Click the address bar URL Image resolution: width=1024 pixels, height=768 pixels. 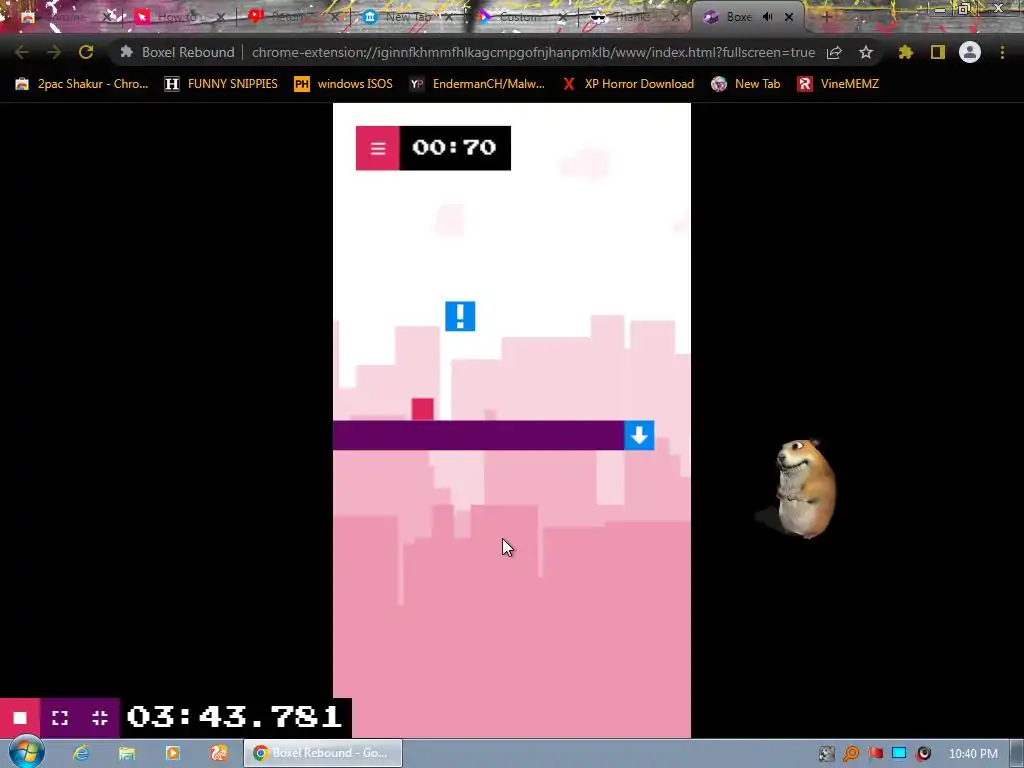pos(533,52)
